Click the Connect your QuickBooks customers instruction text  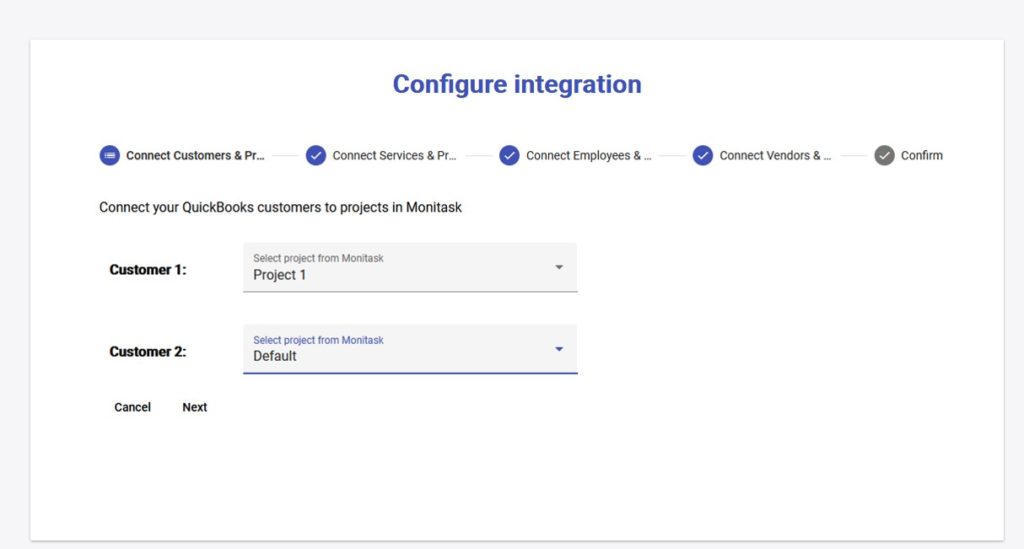click(x=280, y=208)
